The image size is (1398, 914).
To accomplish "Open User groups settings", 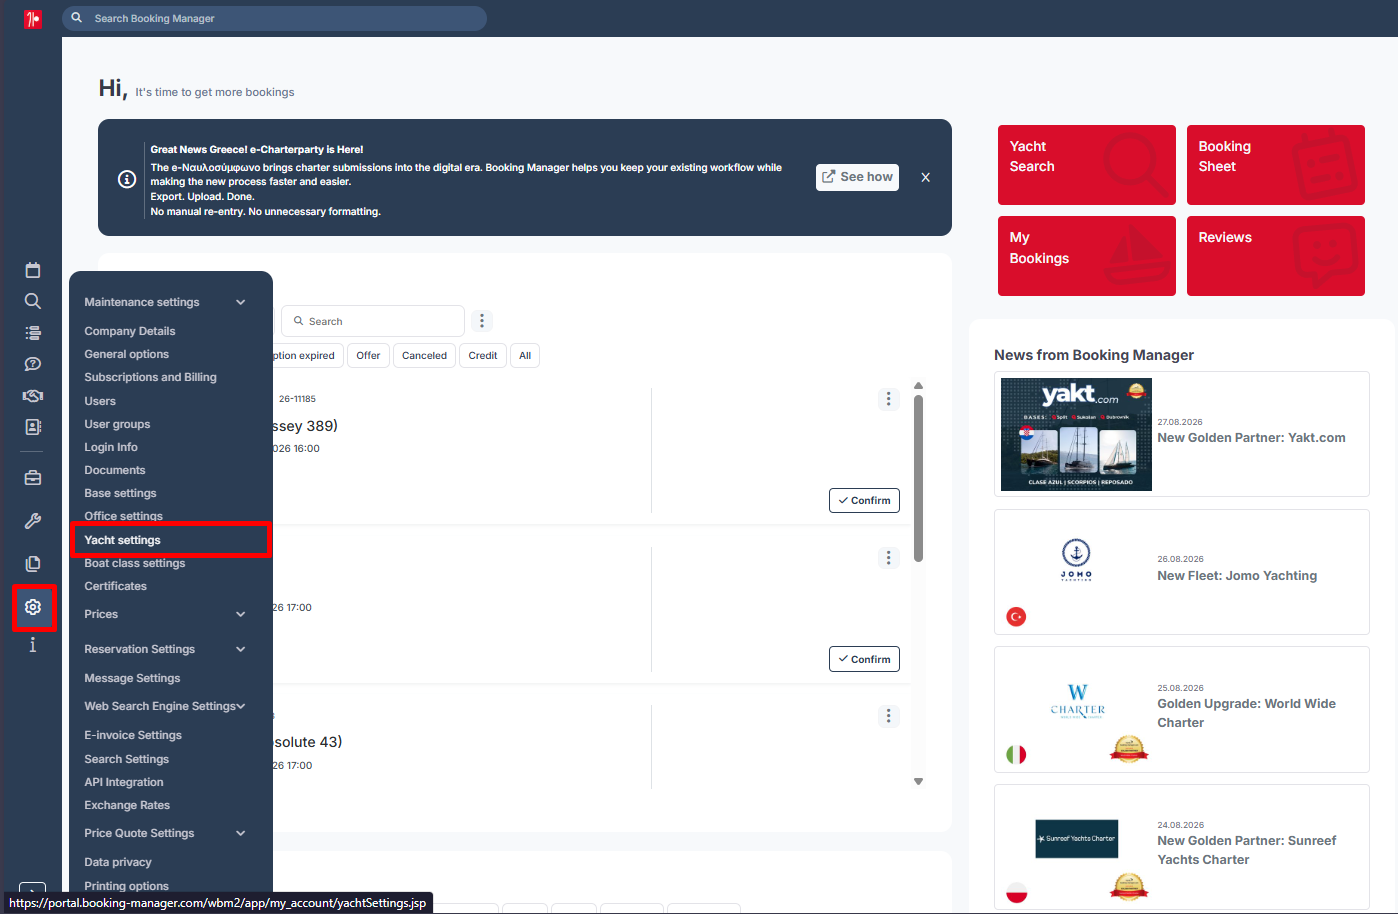I will point(117,424).
